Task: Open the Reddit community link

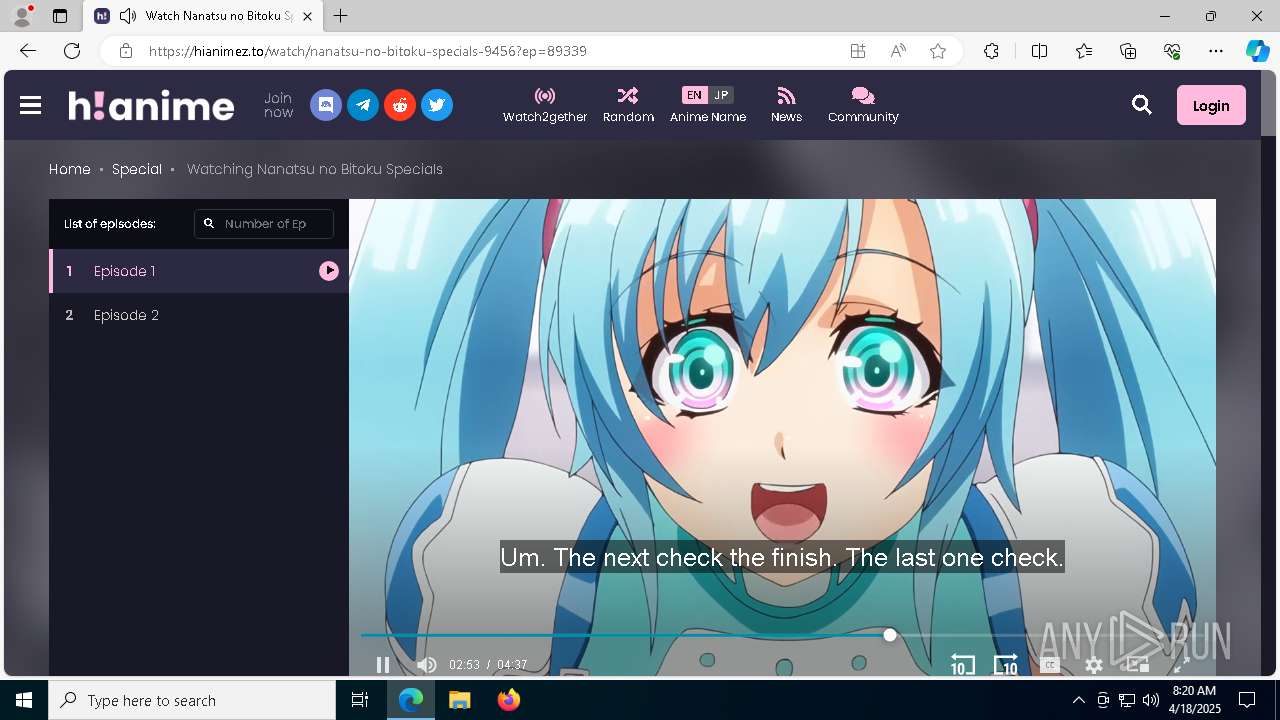Action: pyautogui.click(x=400, y=105)
